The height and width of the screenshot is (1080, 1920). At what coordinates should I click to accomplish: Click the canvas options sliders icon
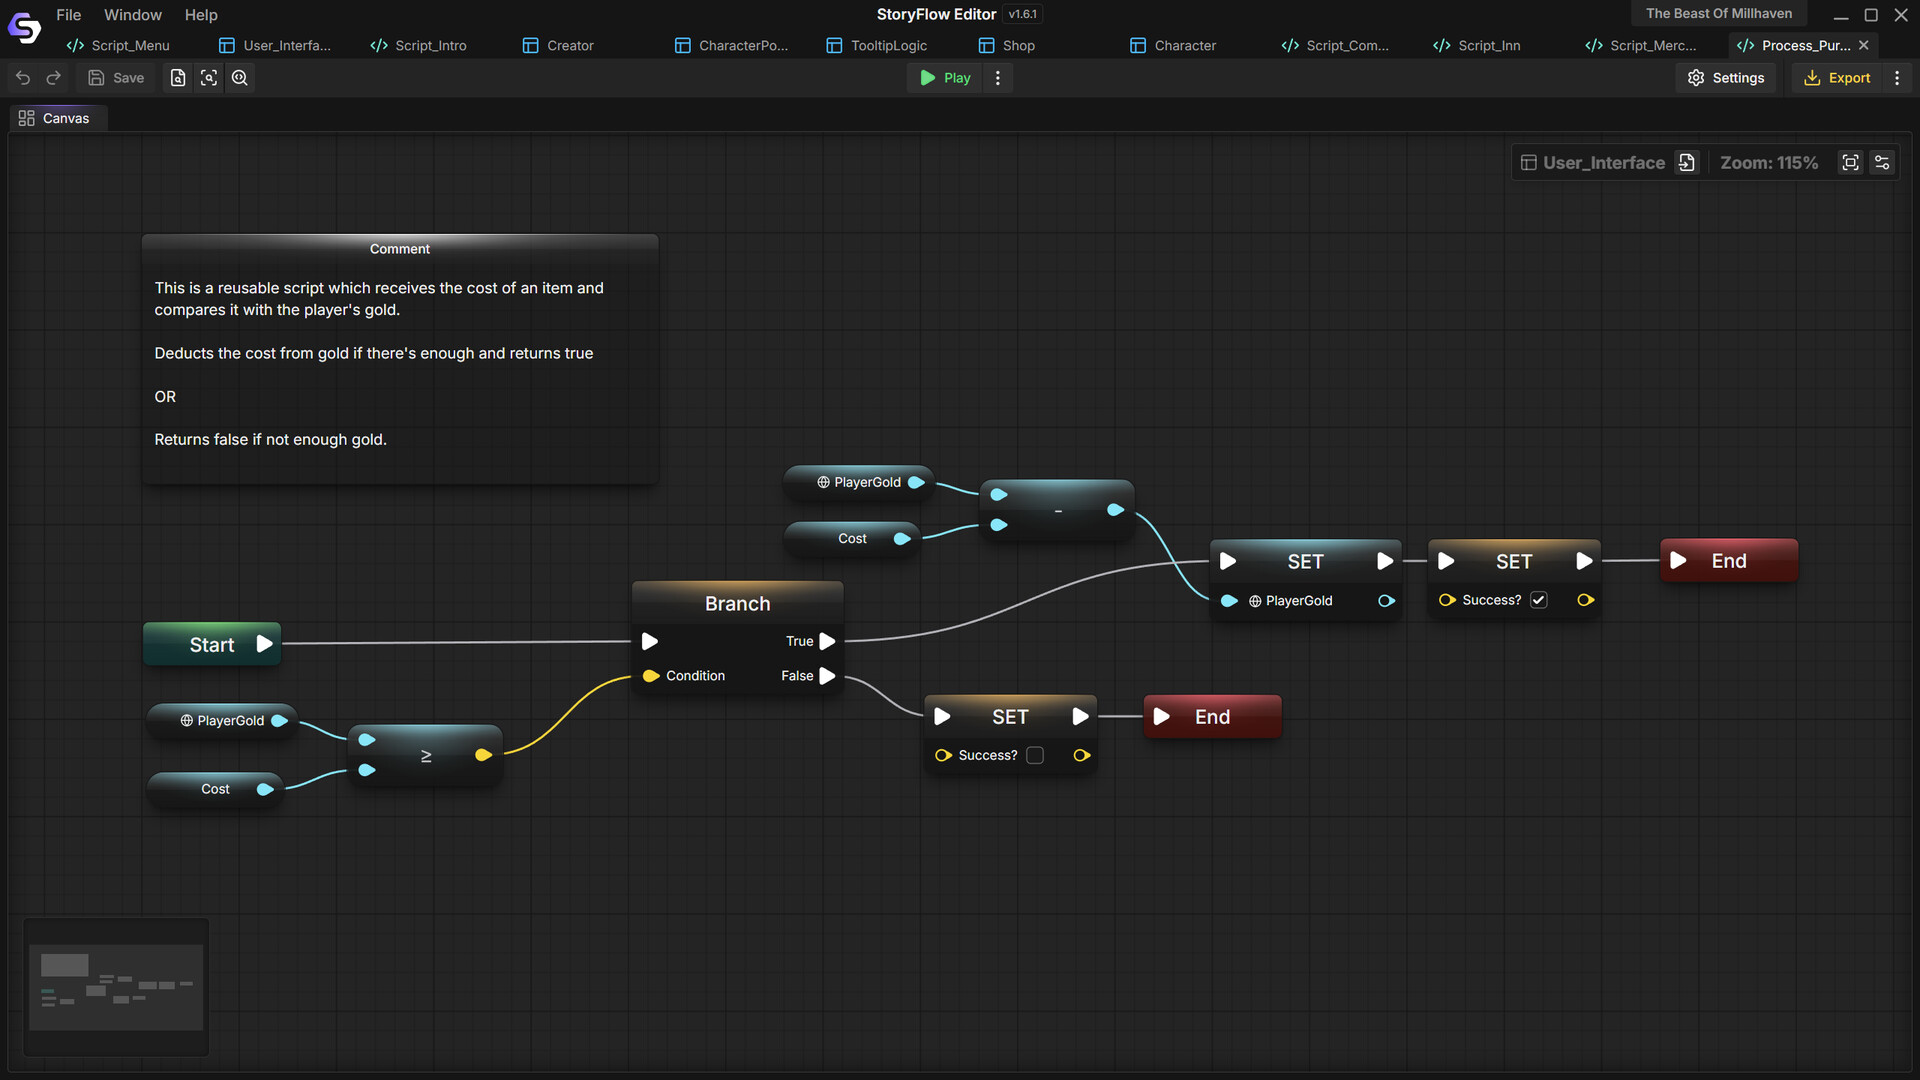click(x=1882, y=163)
